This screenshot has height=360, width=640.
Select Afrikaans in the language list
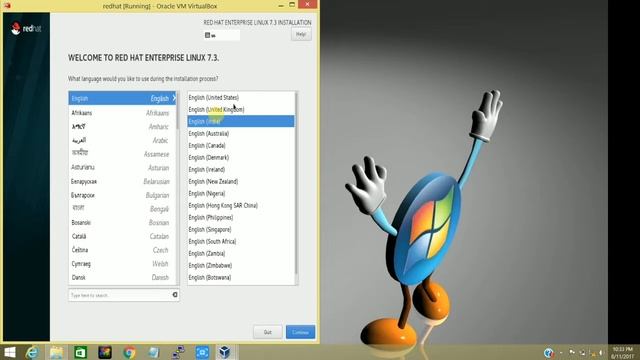[x=122, y=113]
